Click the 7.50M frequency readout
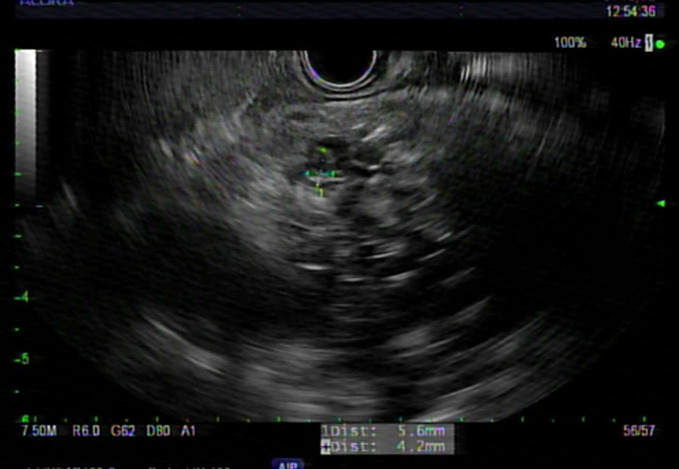This screenshot has height=469, width=679. point(39,431)
